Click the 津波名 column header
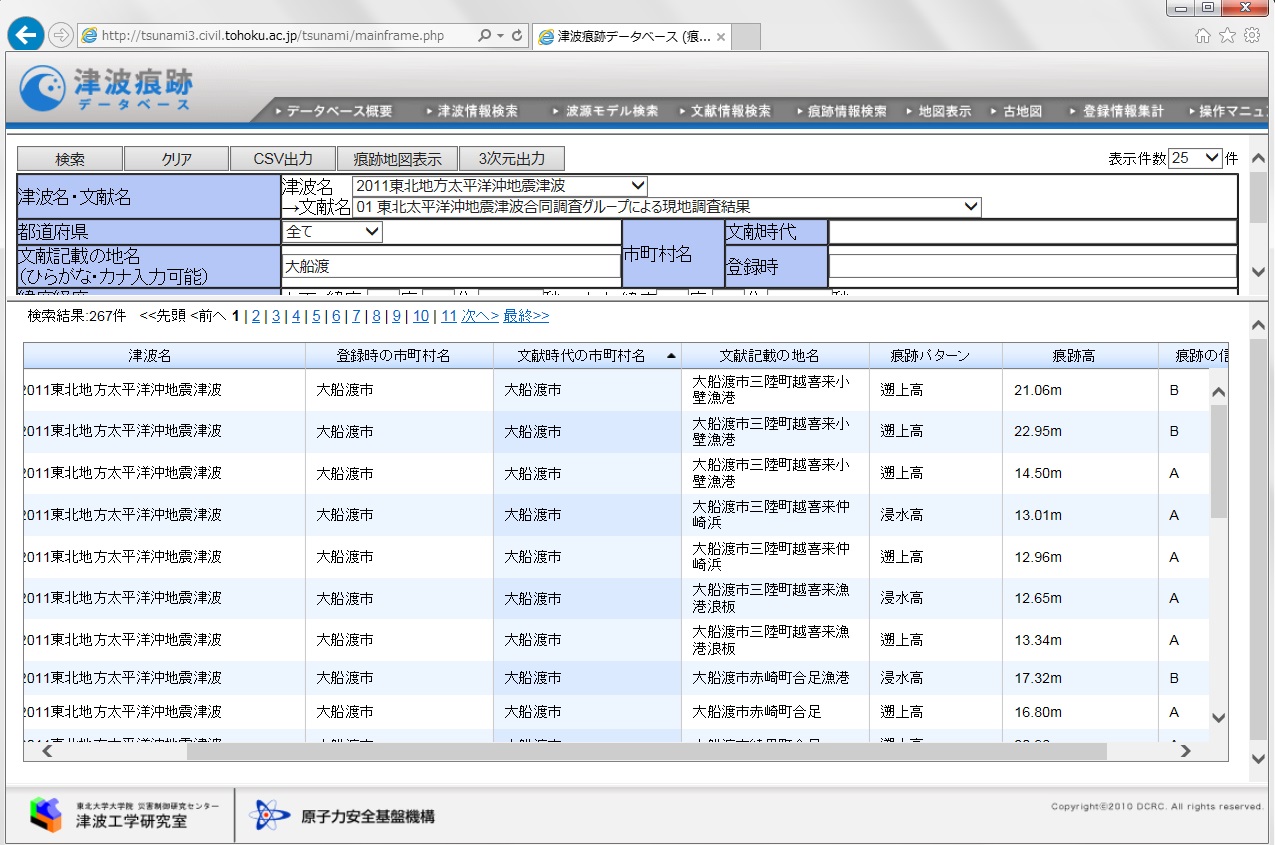 [164, 356]
